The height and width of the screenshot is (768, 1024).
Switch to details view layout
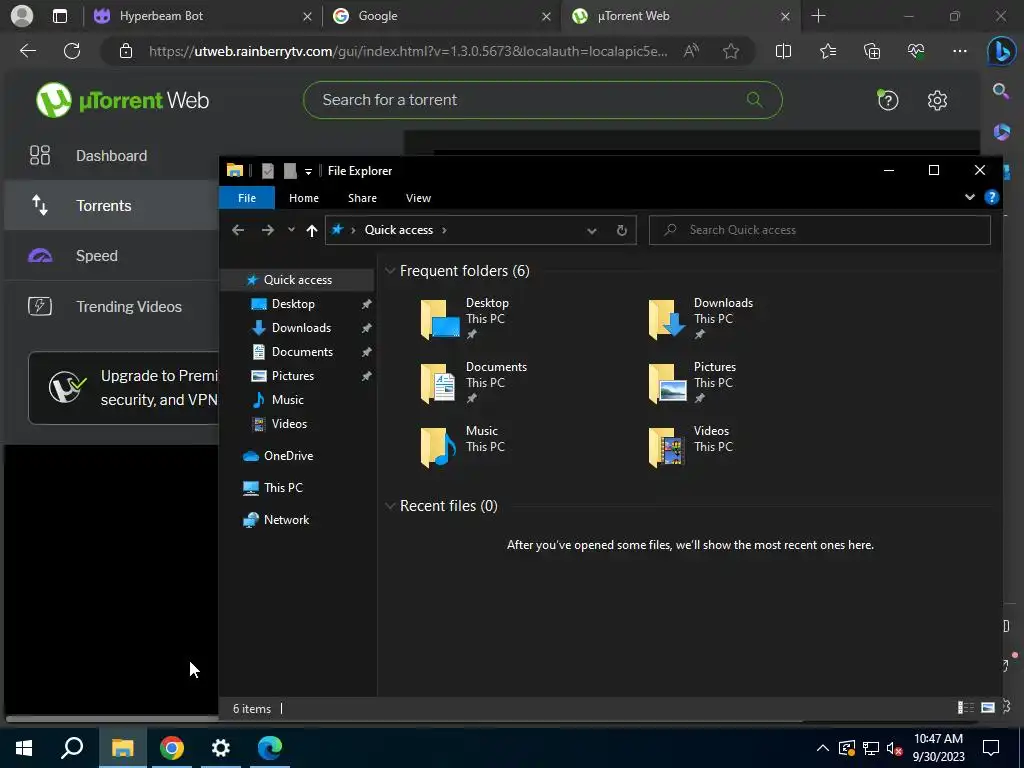point(965,707)
